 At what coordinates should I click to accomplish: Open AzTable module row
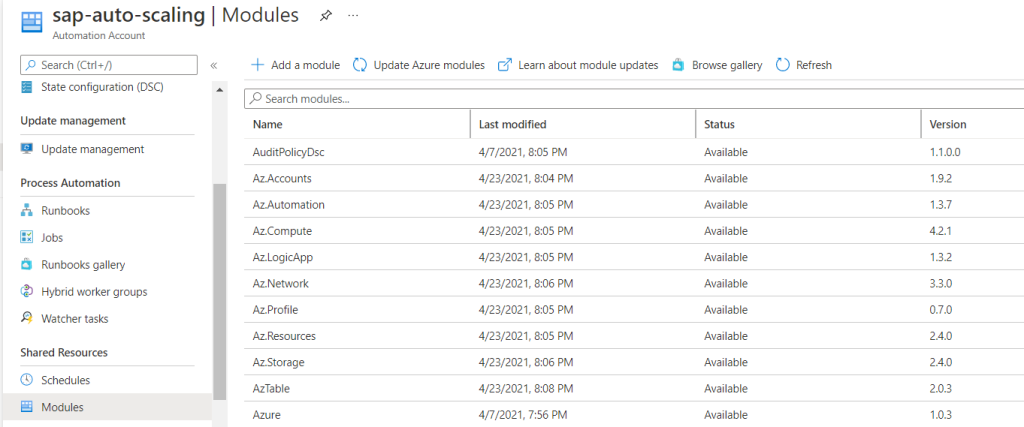tap(633, 388)
